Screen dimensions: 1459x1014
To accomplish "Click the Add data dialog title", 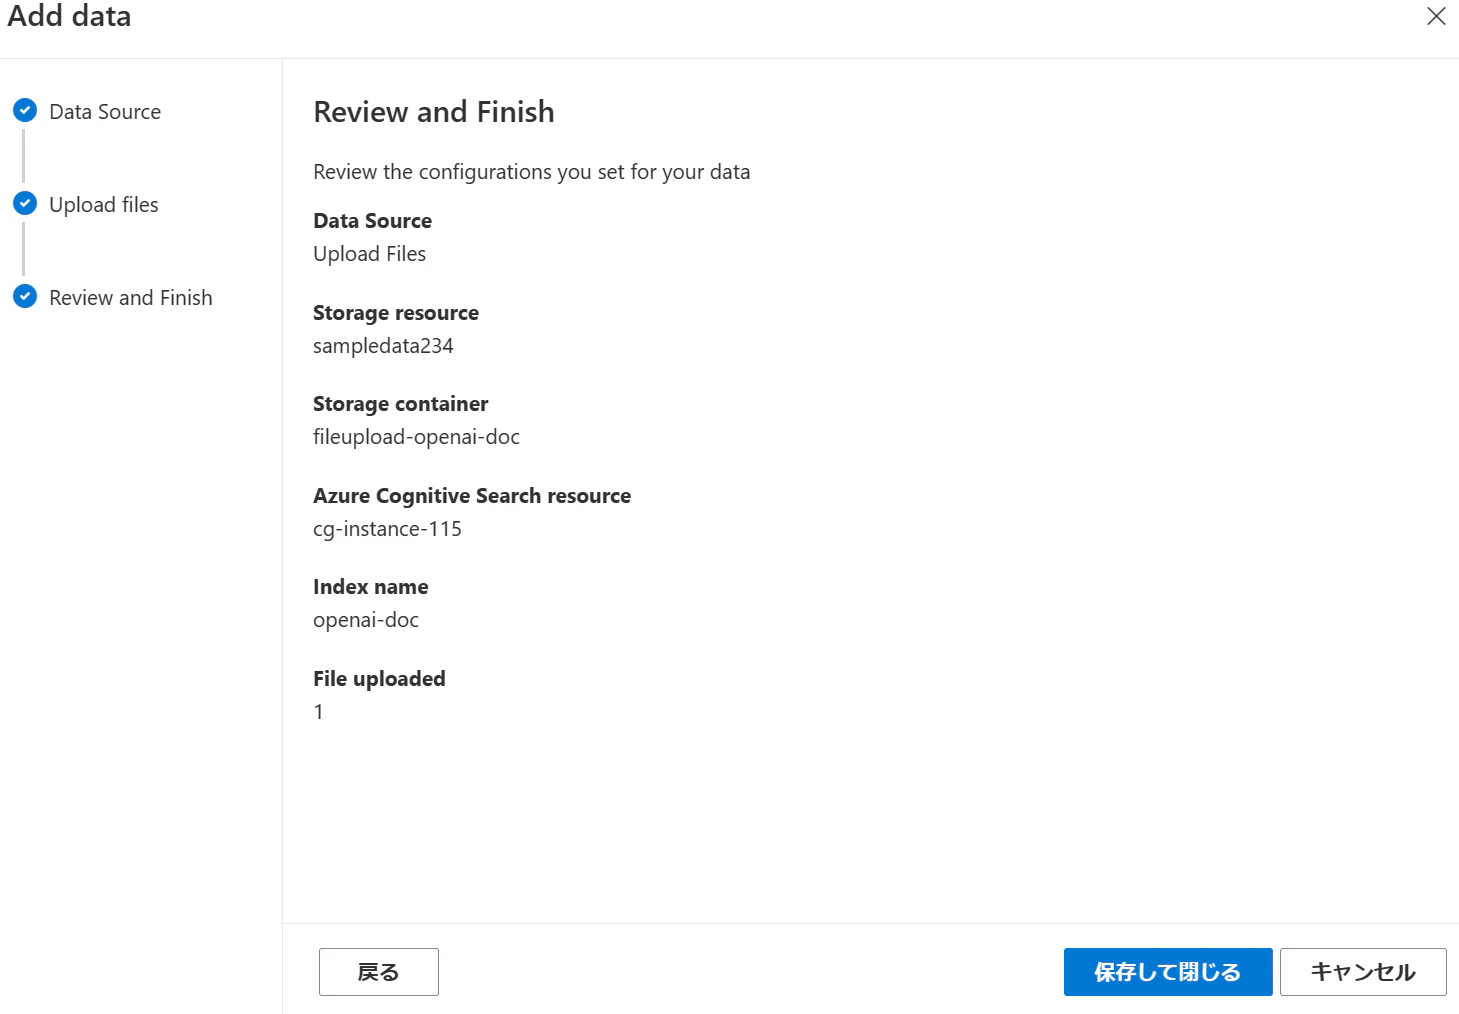I will 69,16.
